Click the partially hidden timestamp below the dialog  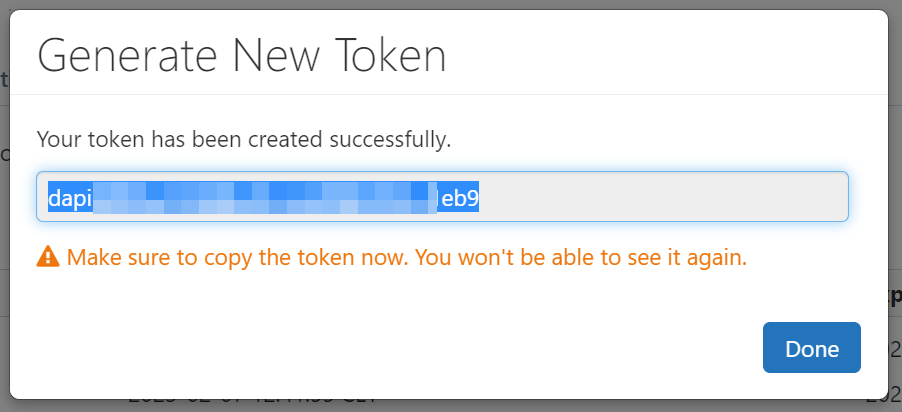coord(250,404)
